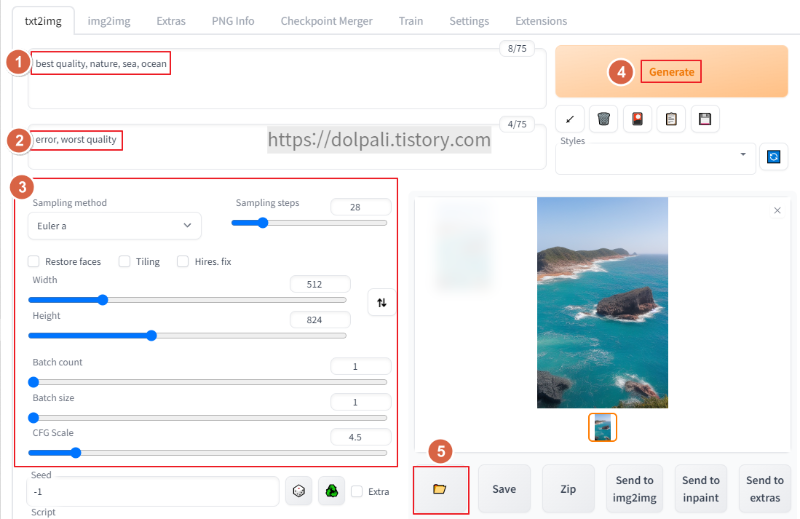Click the red card icon for extra networks

[637, 119]
